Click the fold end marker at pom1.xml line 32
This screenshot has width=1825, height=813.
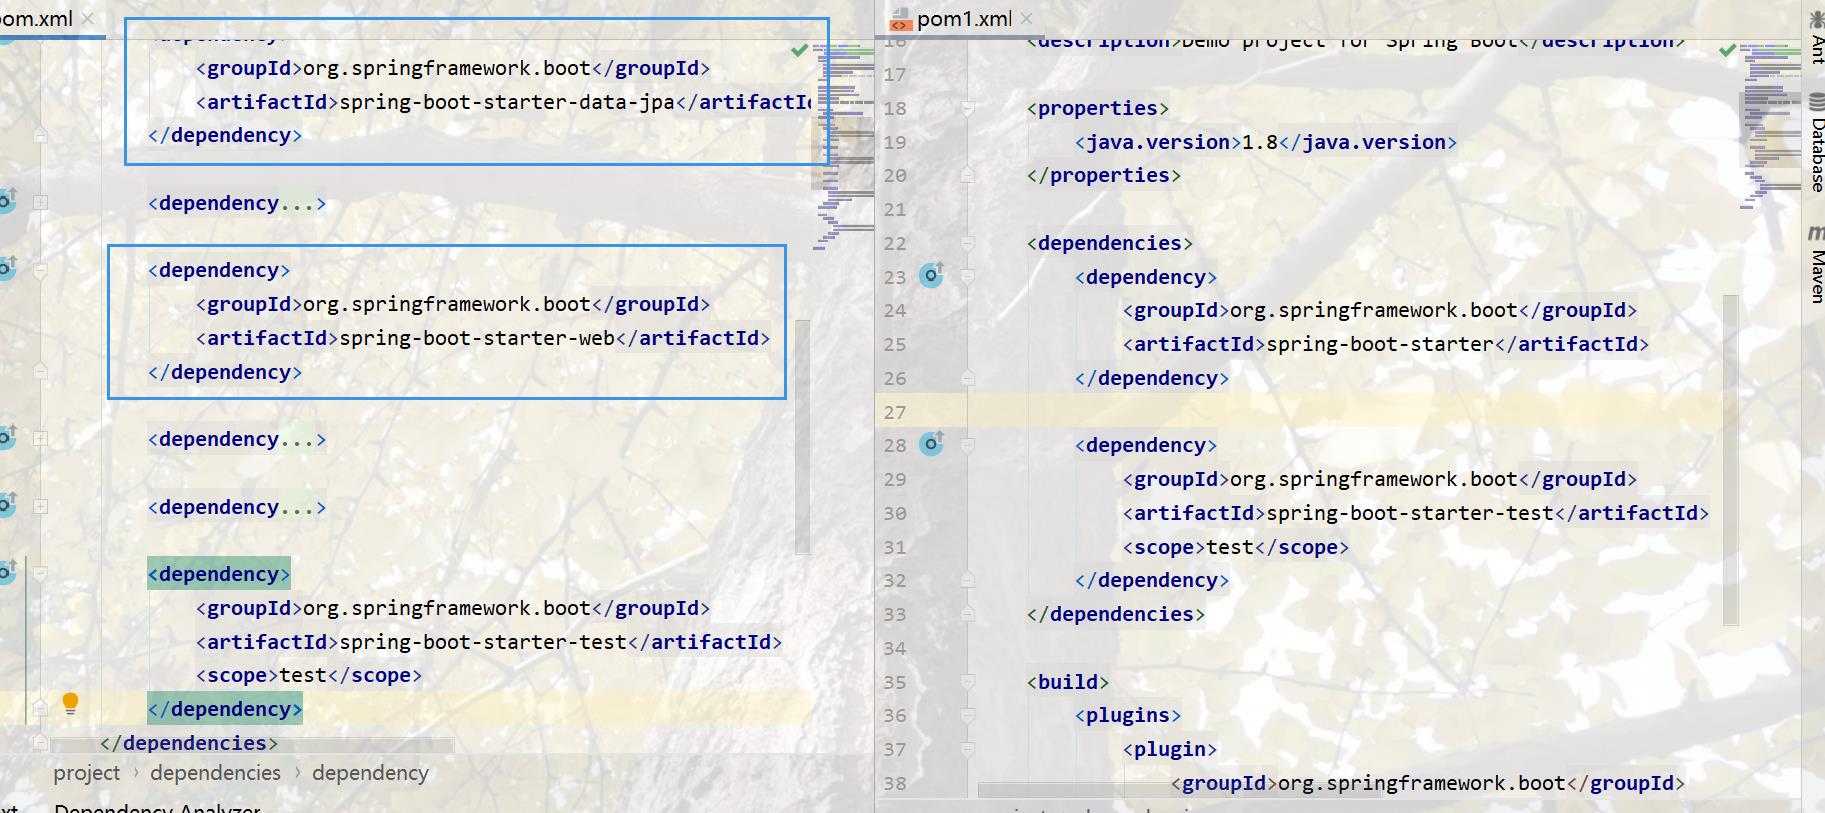coord(967,580)
